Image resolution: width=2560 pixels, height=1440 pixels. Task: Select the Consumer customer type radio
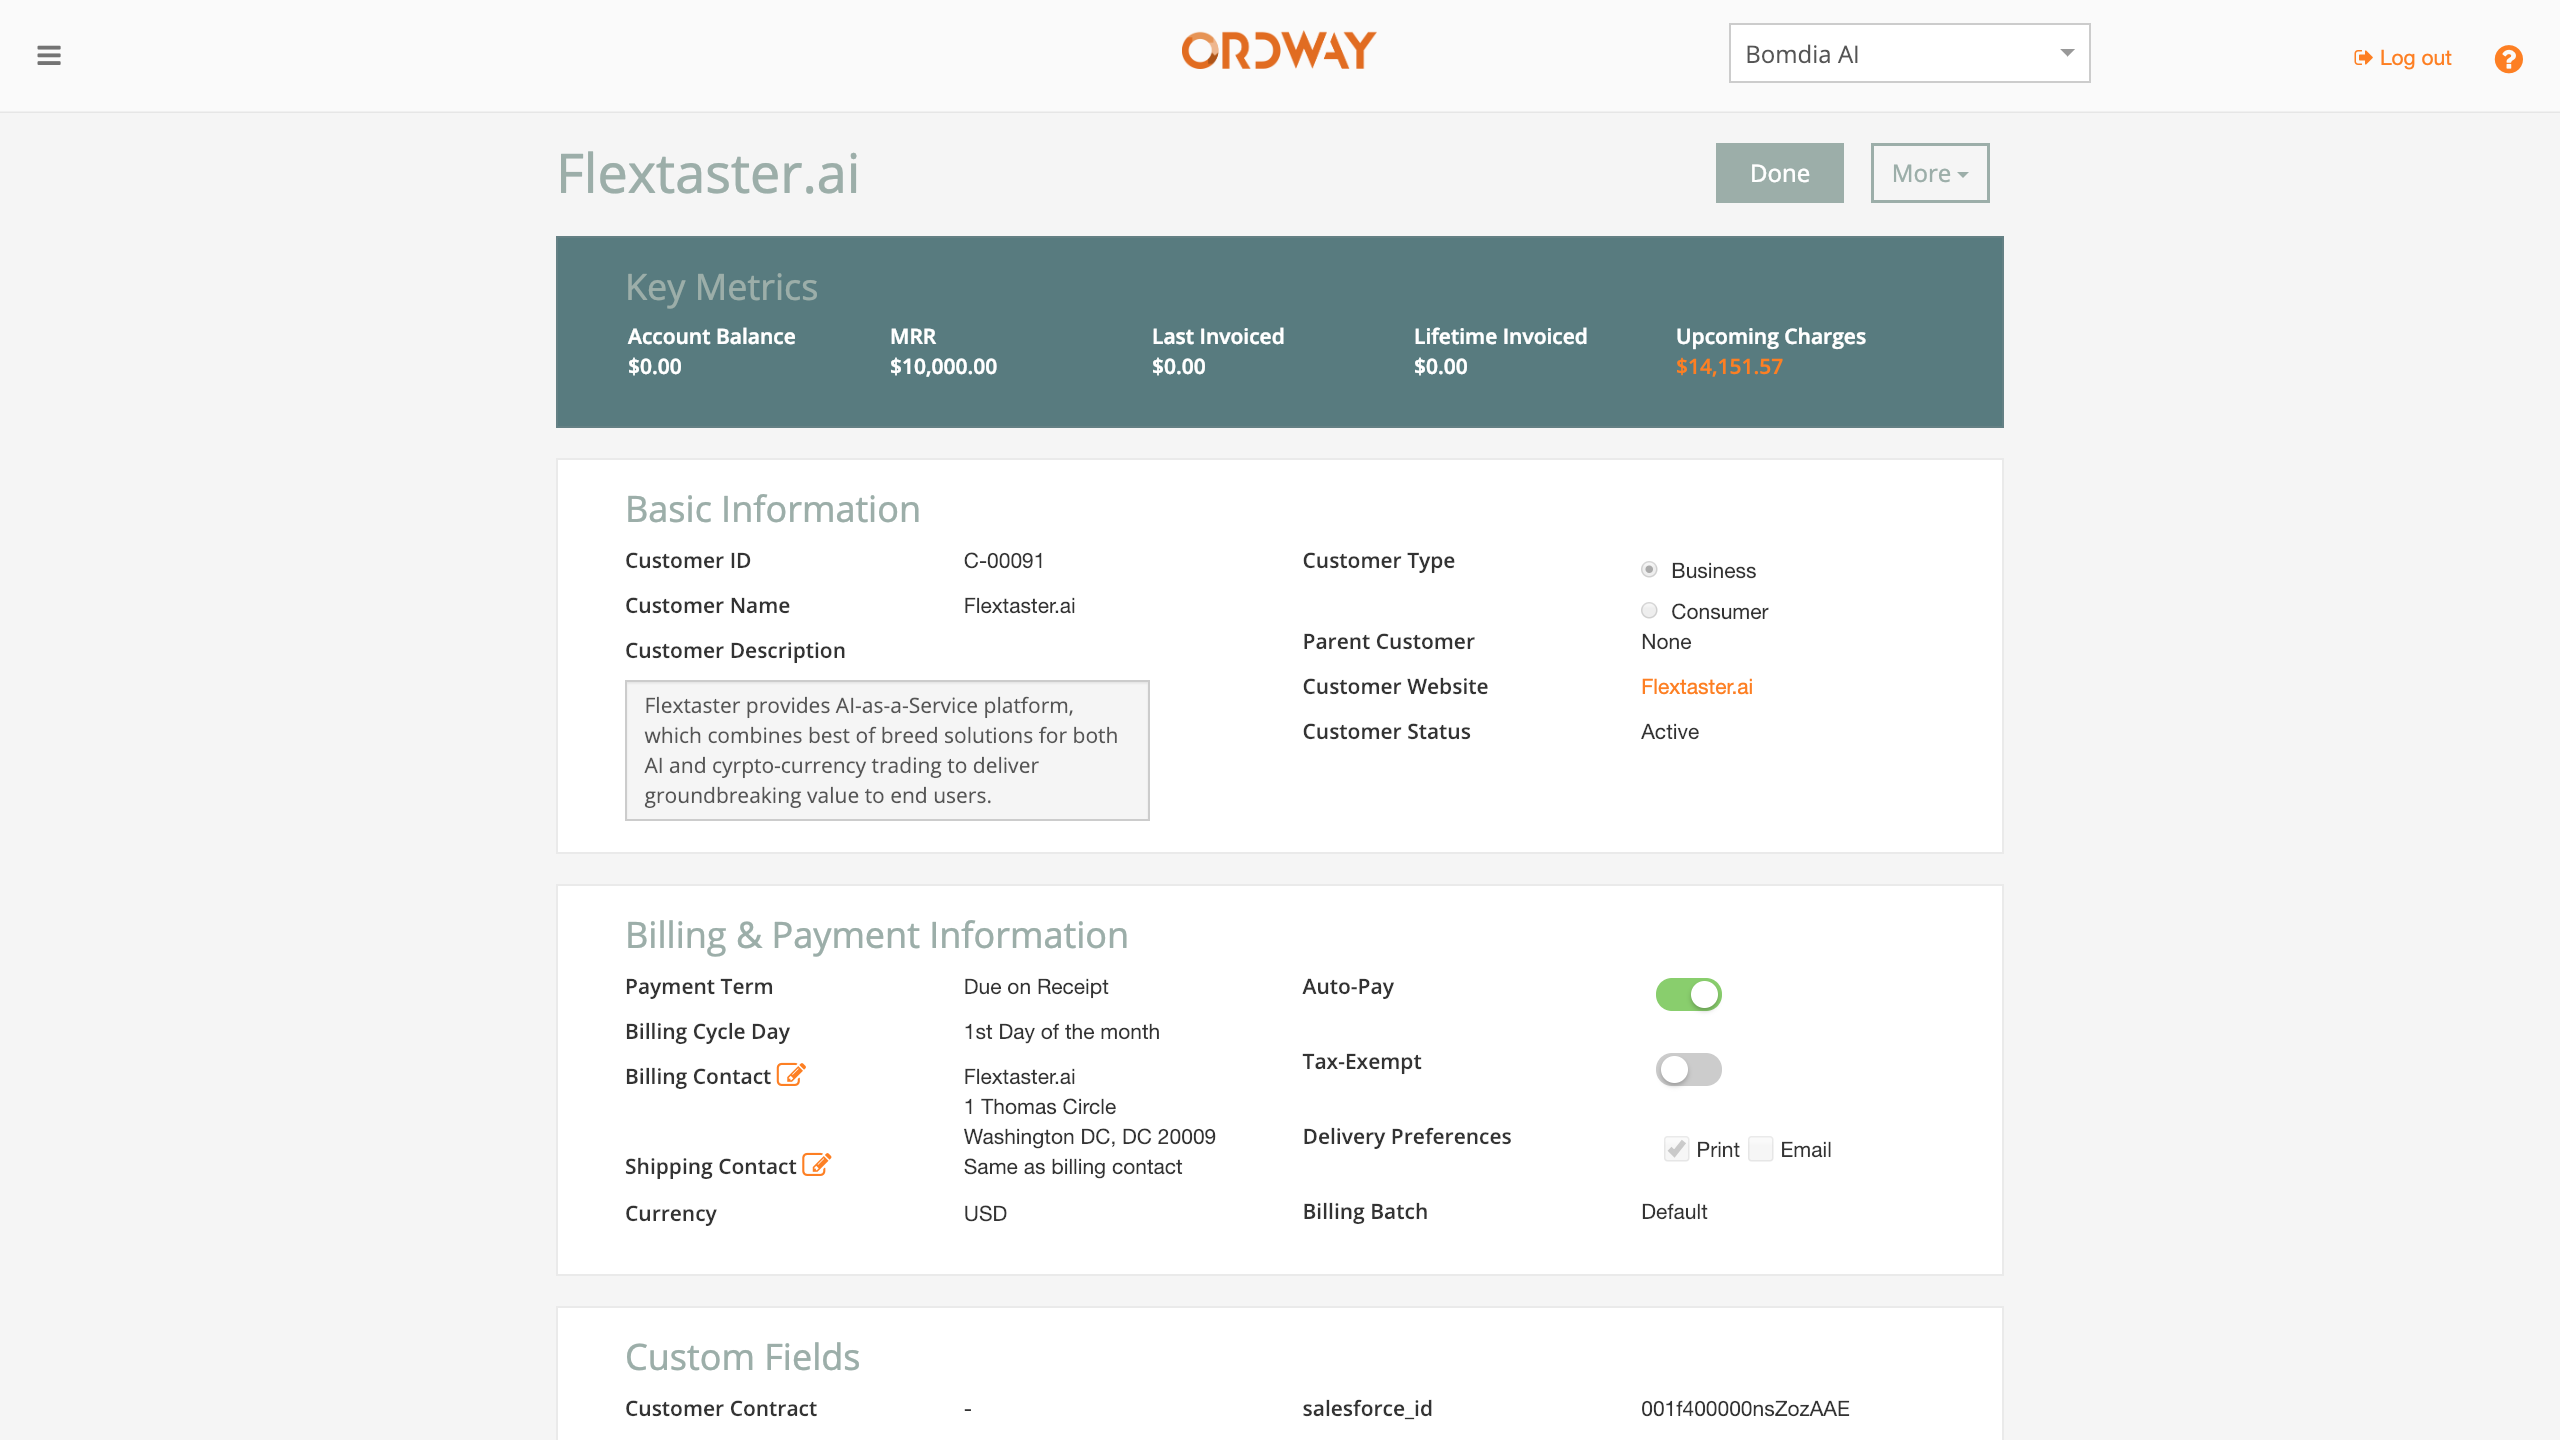point(1649,610)
